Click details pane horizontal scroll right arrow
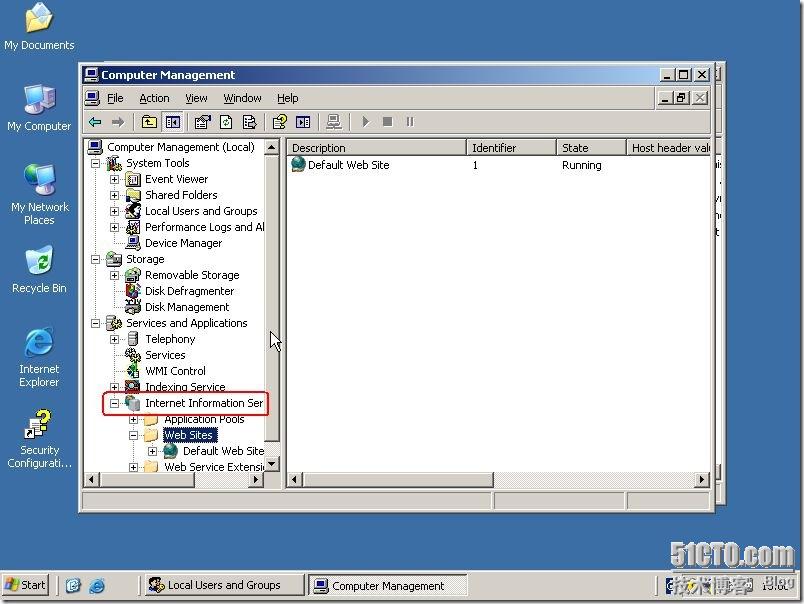This screenshot has height=604, width=804. [702, 480]
